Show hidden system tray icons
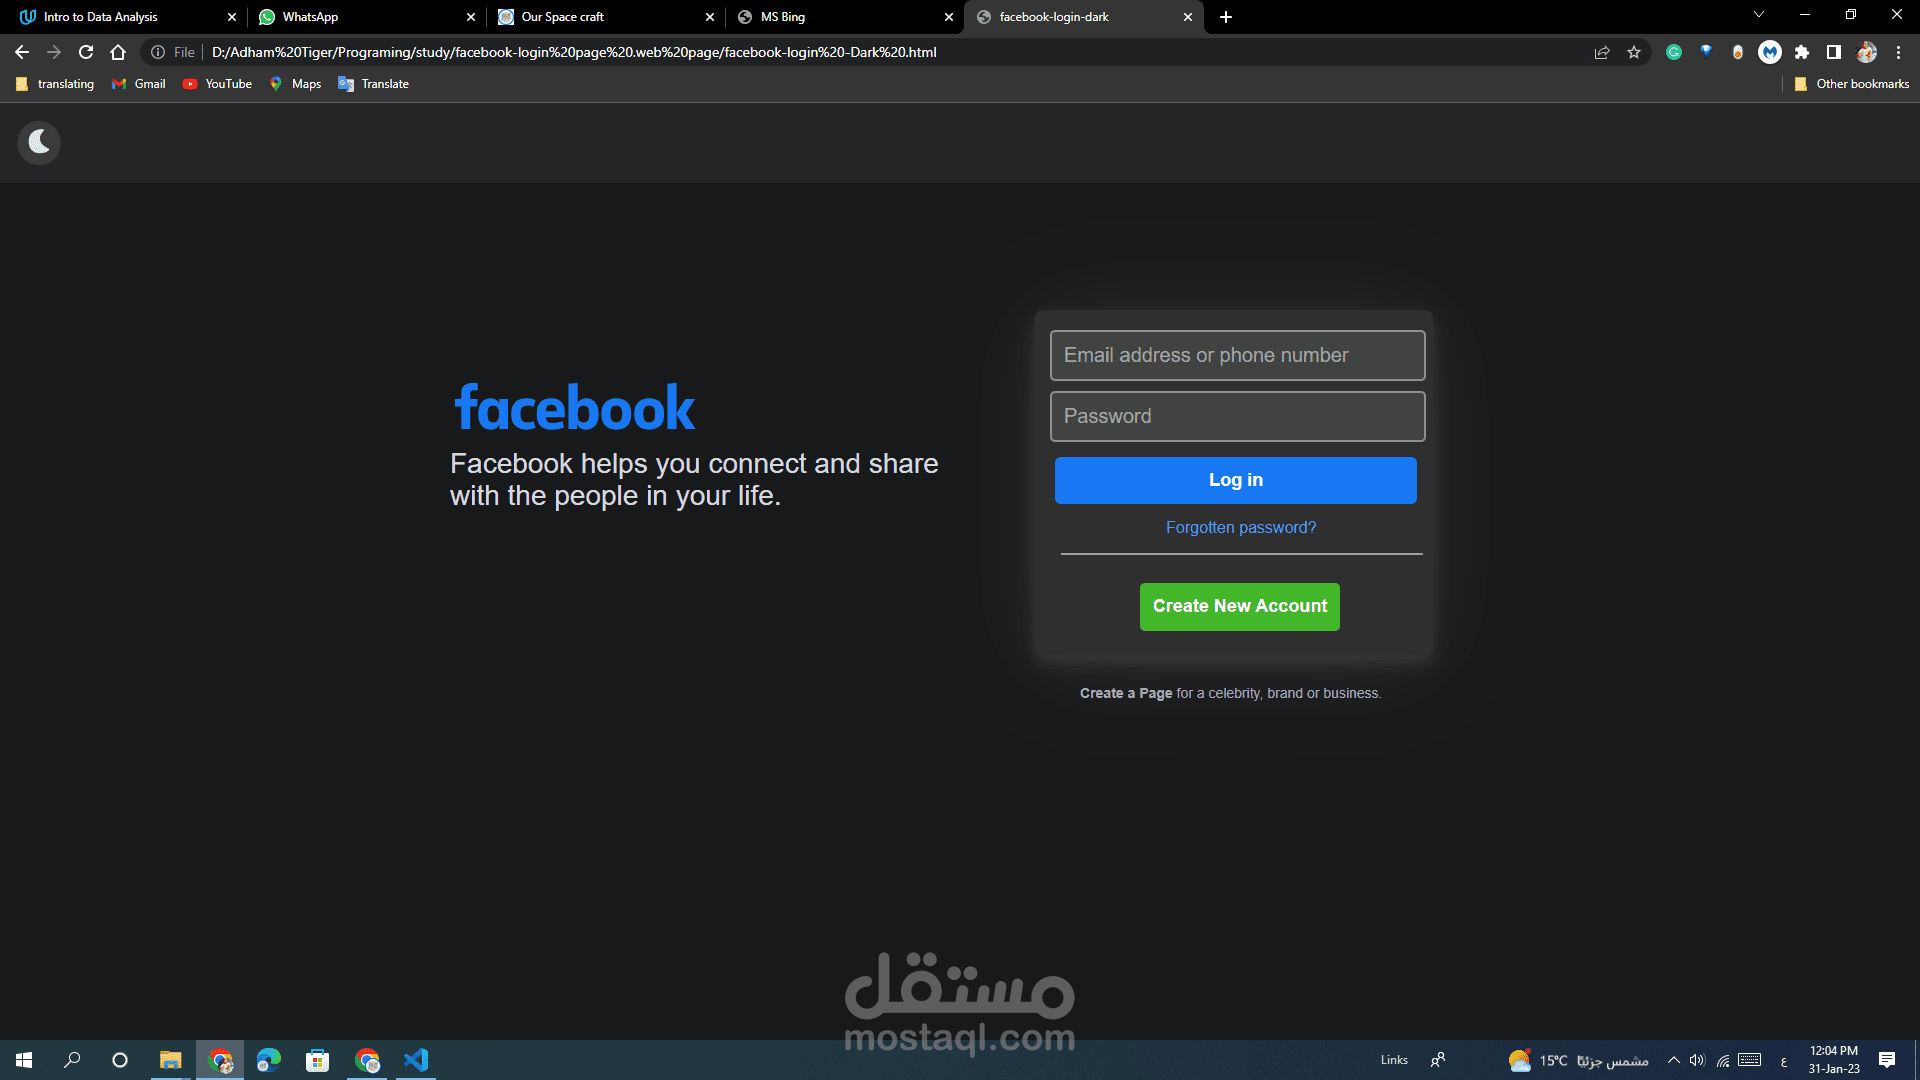The image size is (1920, 1080). click(x=1673, y=1060)
